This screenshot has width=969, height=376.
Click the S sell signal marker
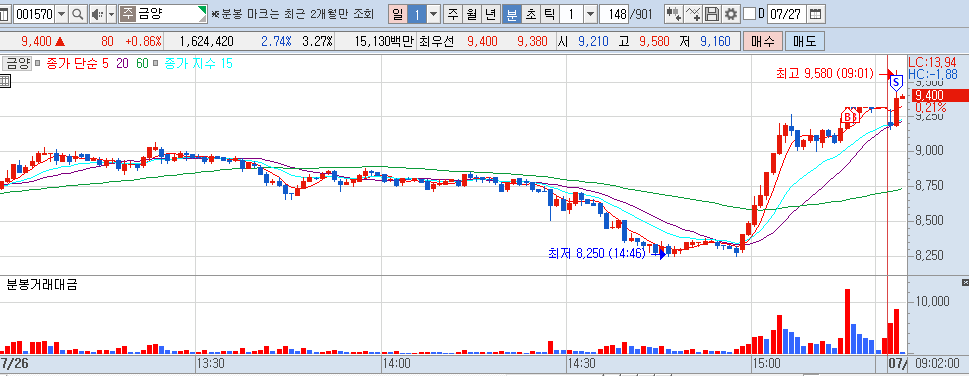[896, 82]
